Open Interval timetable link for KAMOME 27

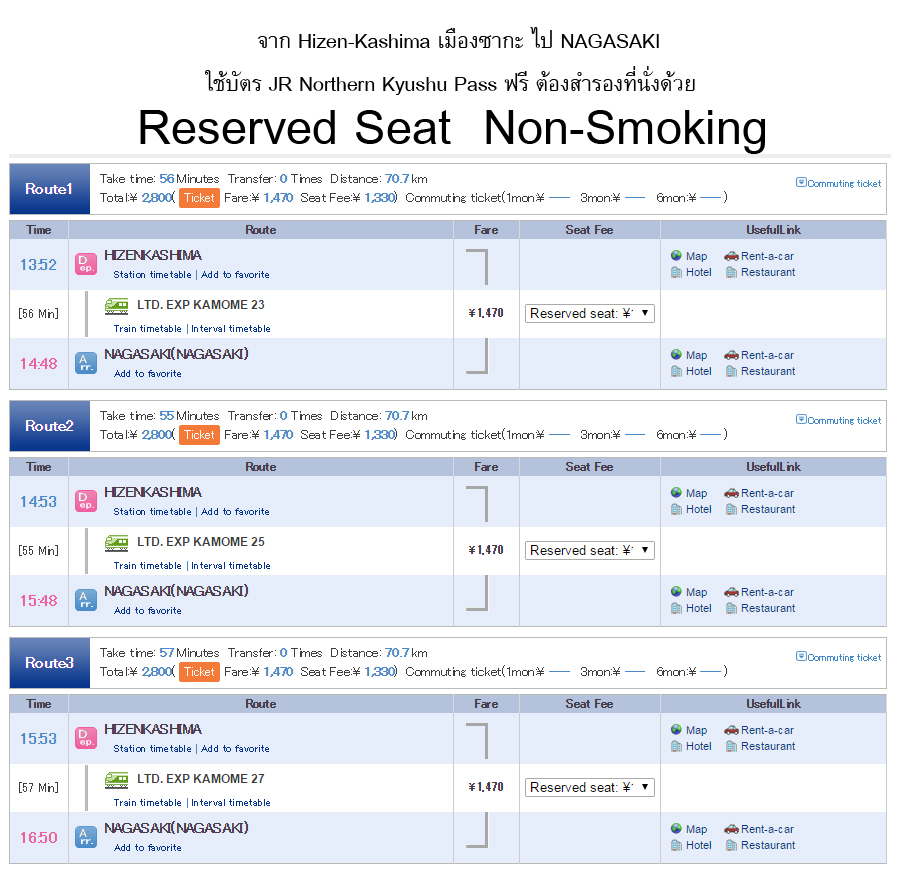coord(231,803)
